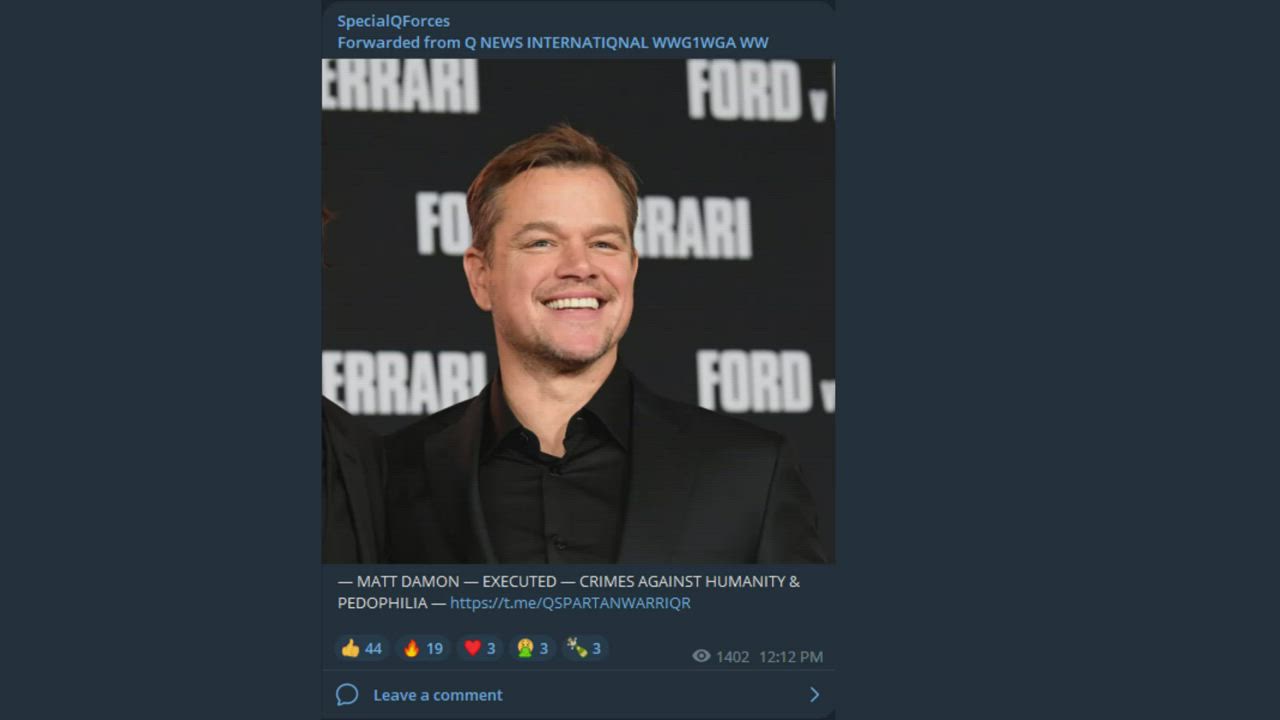Open the SpecialQForces channel name
This screenshot has height=720, width=1280.
393,21
